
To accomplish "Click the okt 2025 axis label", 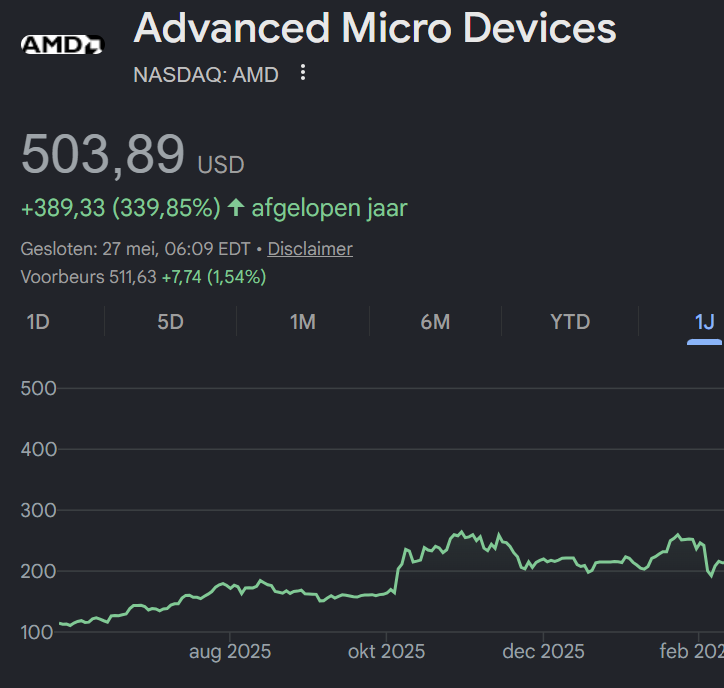I will coord(386,652).
